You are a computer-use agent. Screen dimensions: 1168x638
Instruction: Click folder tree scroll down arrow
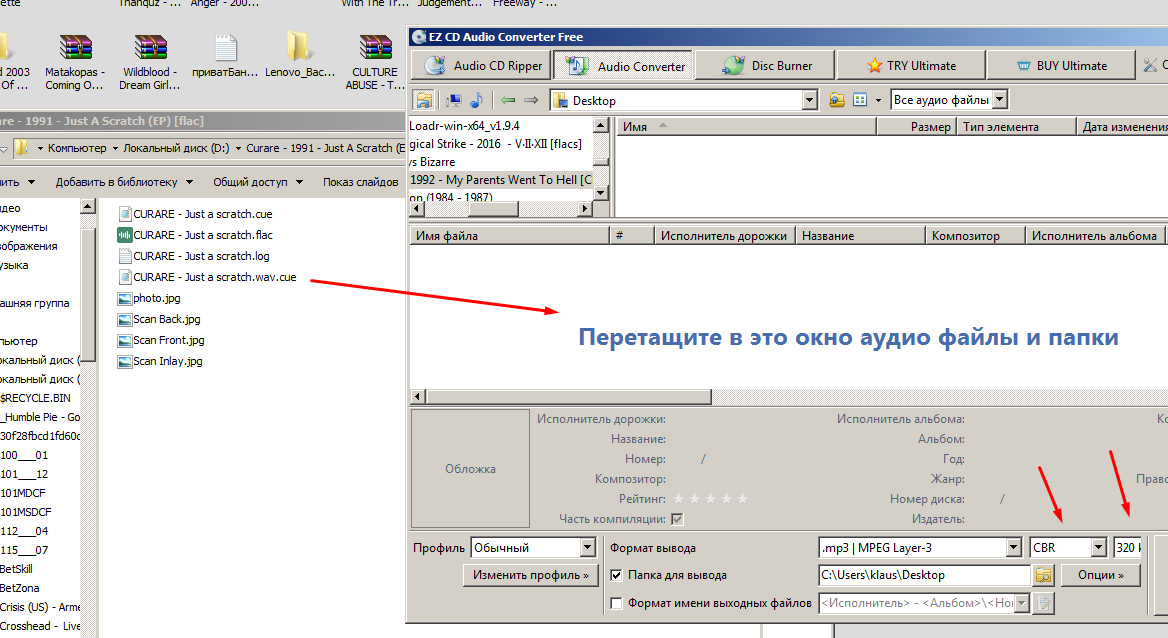coord(601,192)
